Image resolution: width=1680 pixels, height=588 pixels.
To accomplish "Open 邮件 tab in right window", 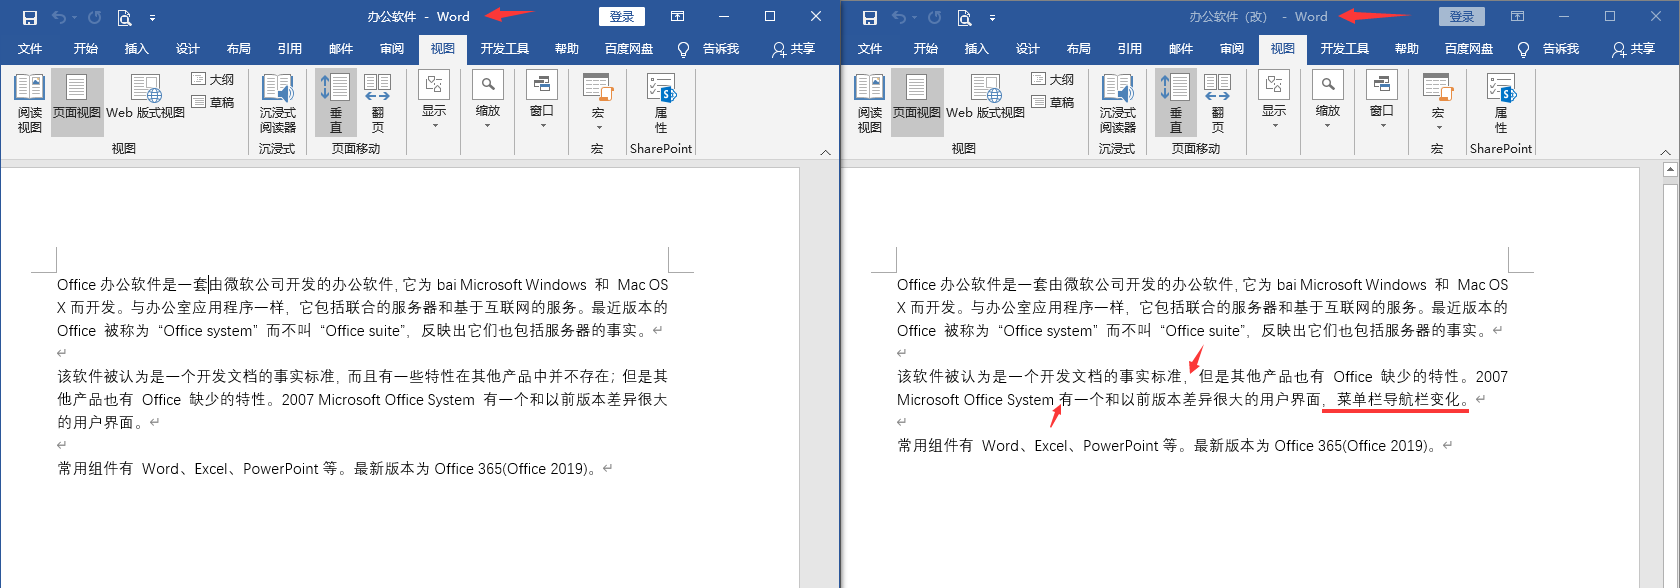I will [x=1181, y=48].
